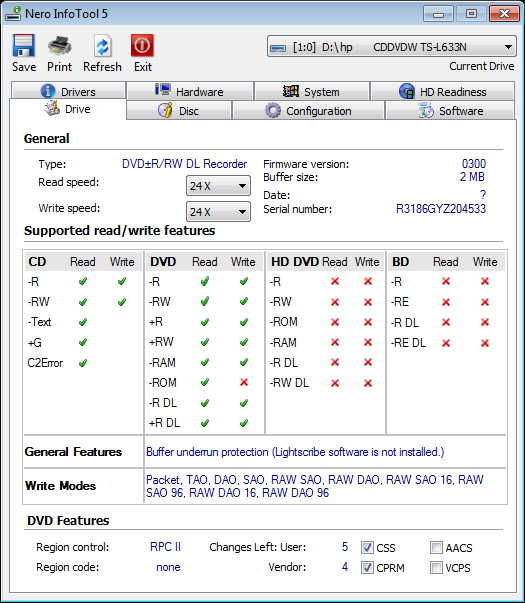Click the BD -RE DL write X mark
The image size is (525, 603).
[485, 343]
